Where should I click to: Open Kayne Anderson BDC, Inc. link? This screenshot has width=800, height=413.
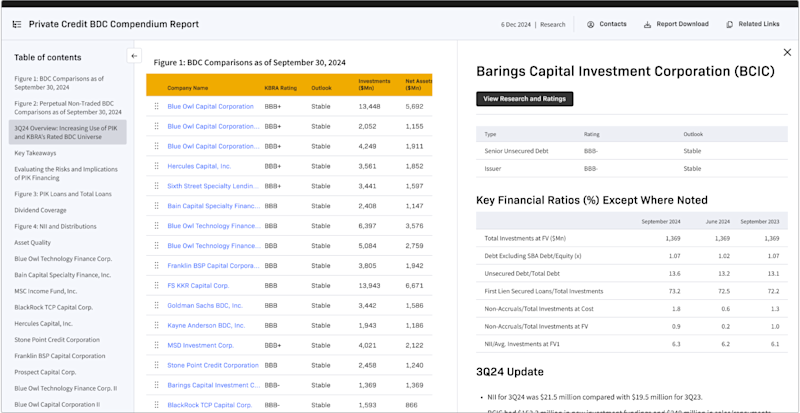pyautogui.click(x=206, y=325)
